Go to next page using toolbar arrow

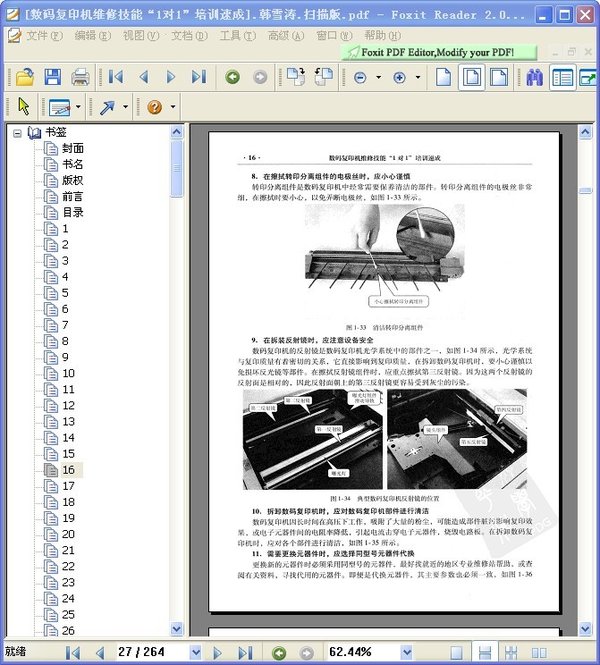tap(171, 77)
